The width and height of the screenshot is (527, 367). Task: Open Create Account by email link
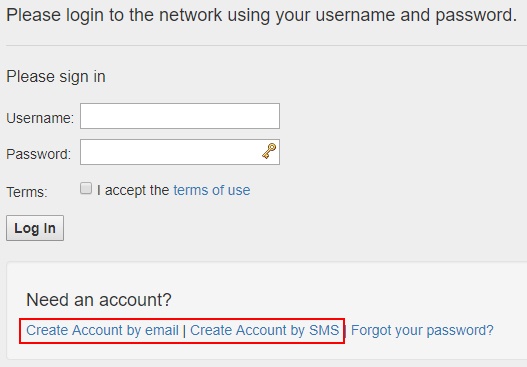(102, 330)
